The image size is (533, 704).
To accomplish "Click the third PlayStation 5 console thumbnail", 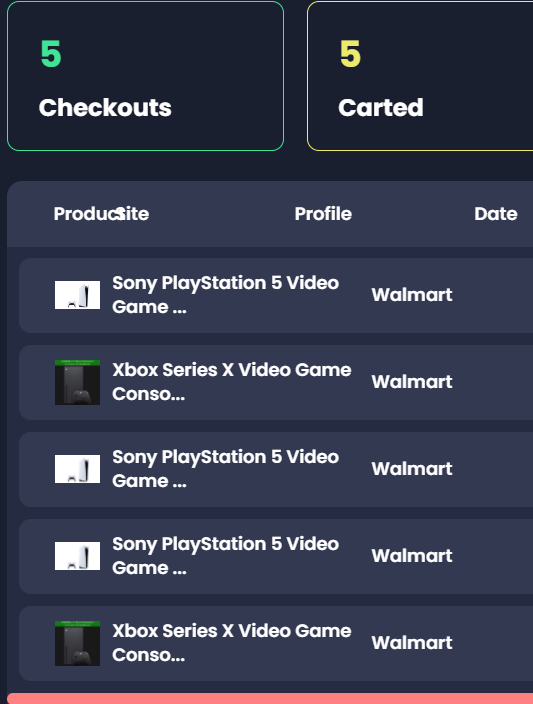I will point(77,556).
